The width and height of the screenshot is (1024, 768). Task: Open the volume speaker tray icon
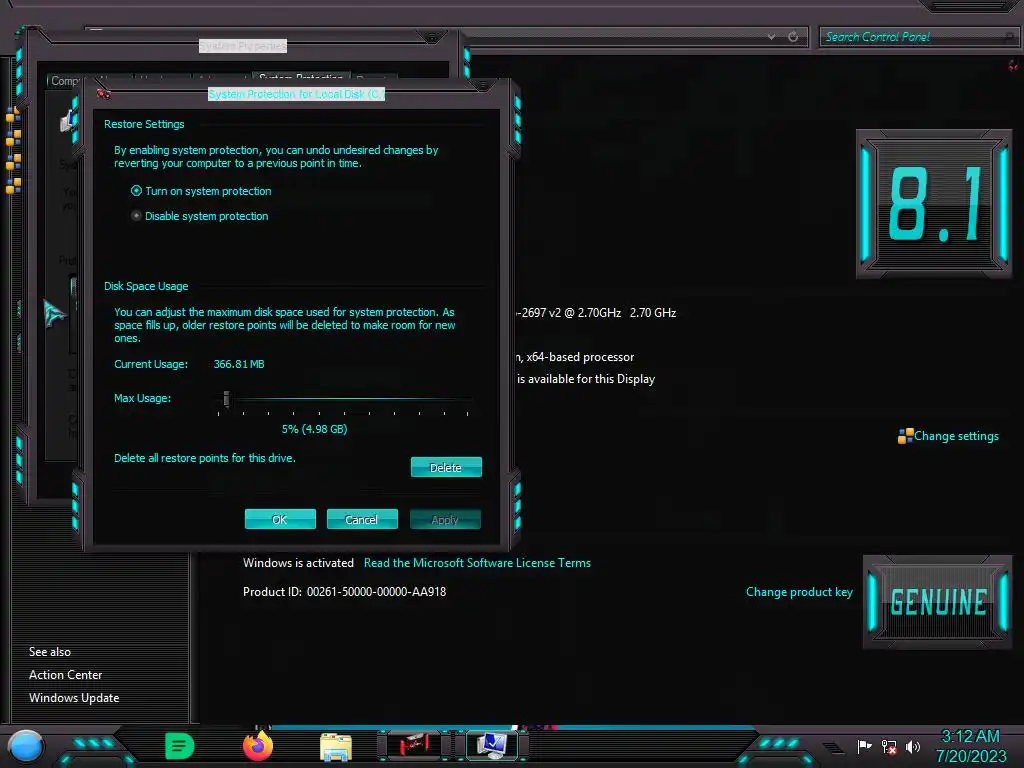913,746
